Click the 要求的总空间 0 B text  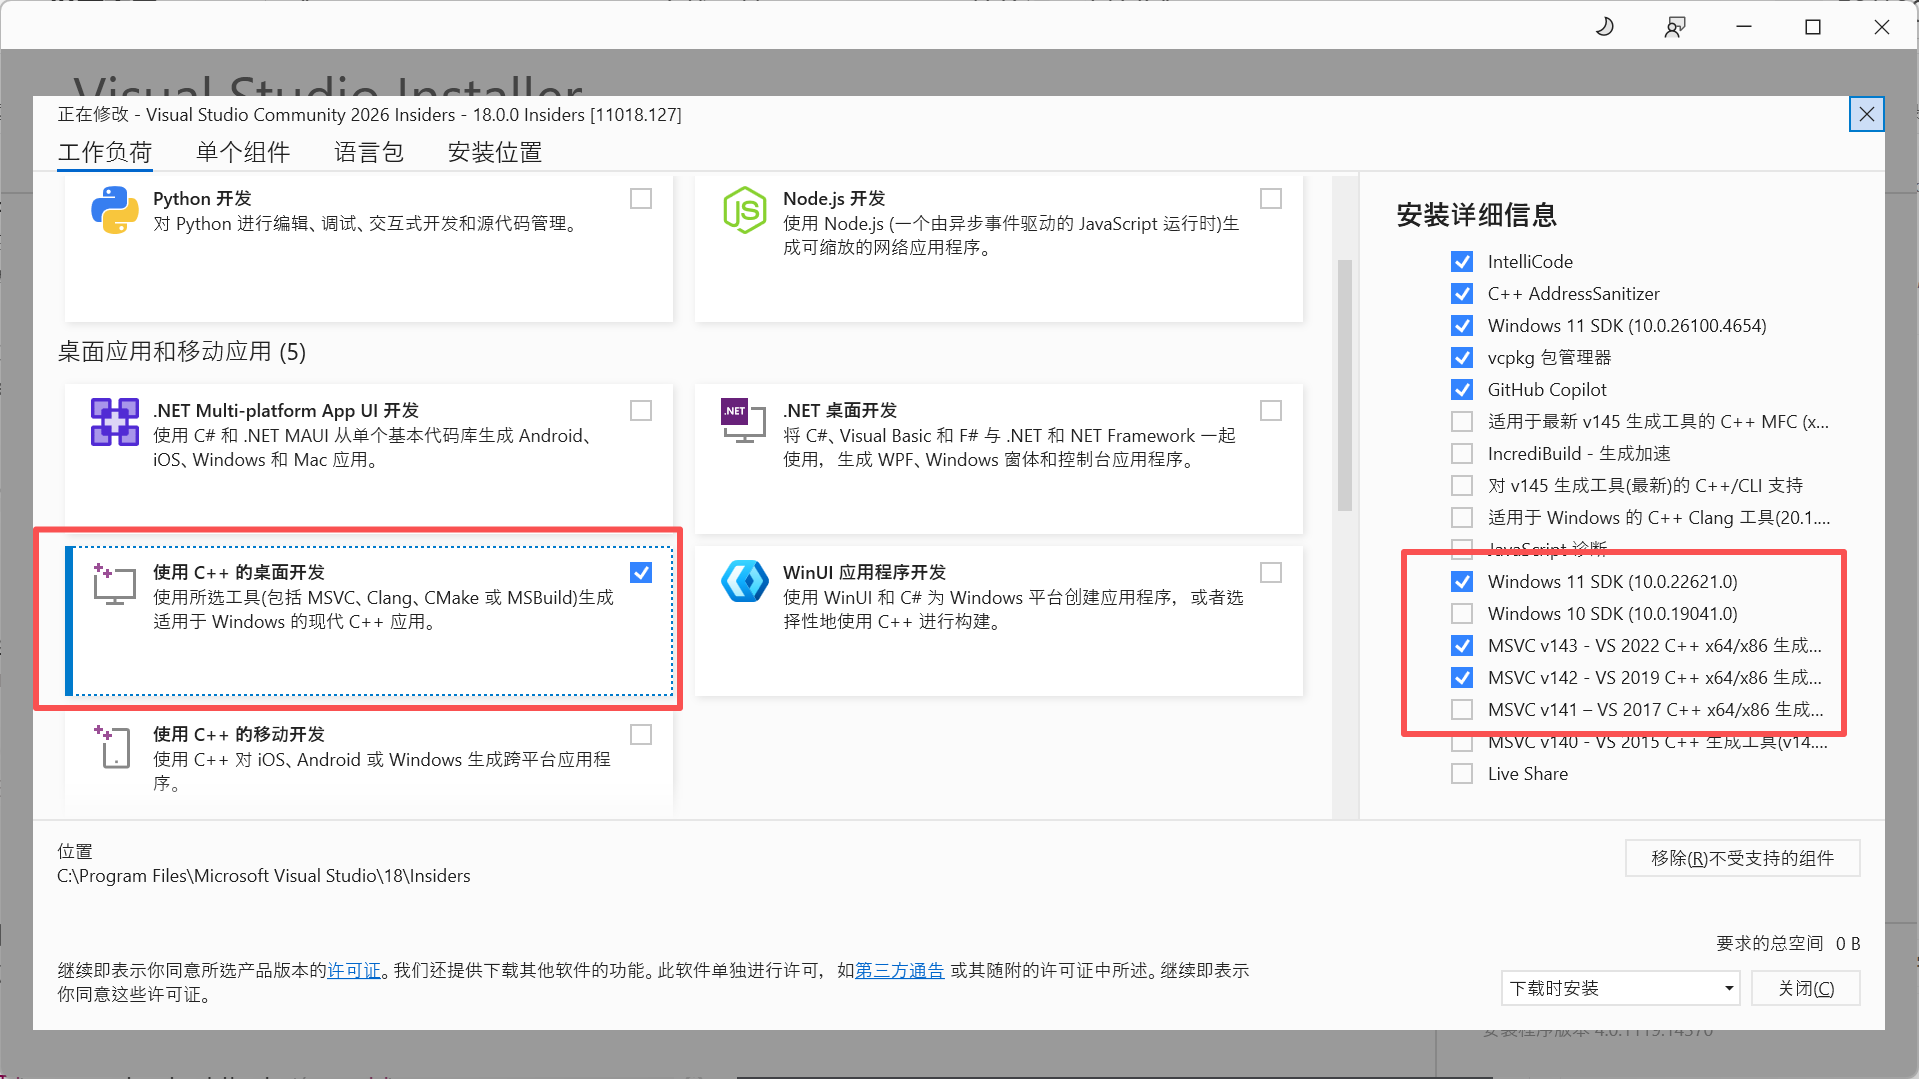point(1788,943)
